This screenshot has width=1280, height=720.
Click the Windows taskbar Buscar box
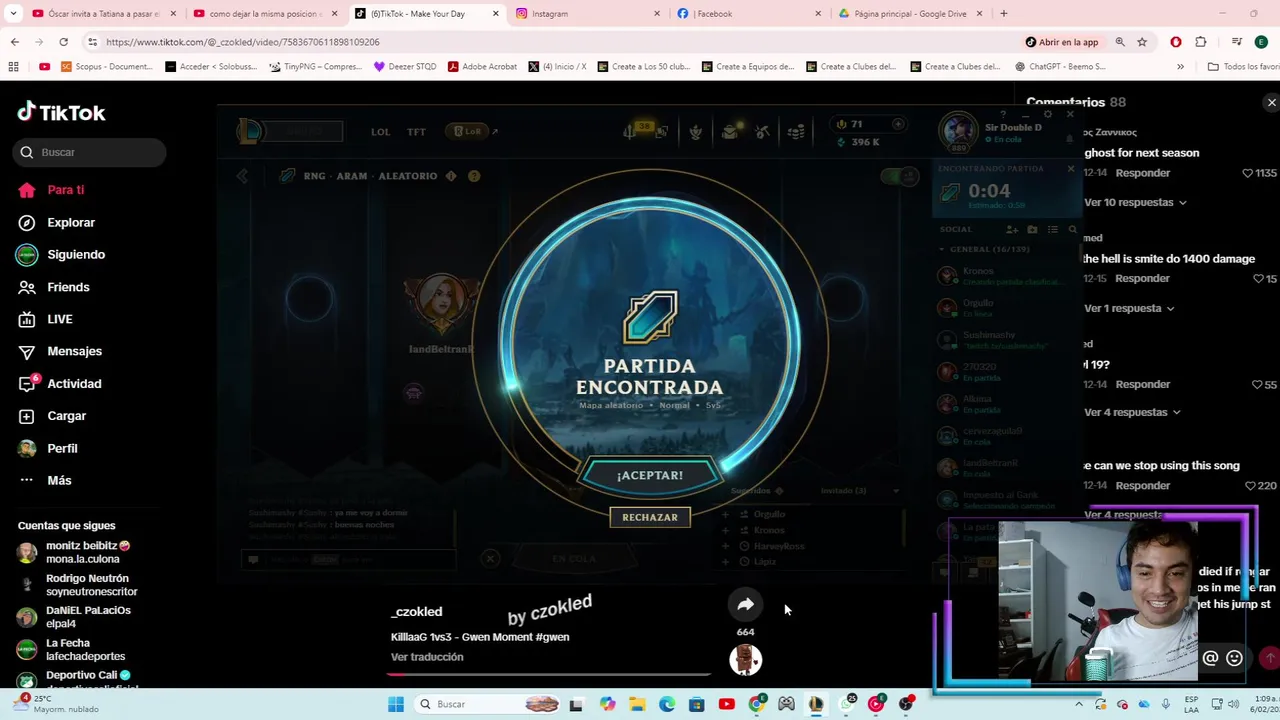(x=488, y=704)
